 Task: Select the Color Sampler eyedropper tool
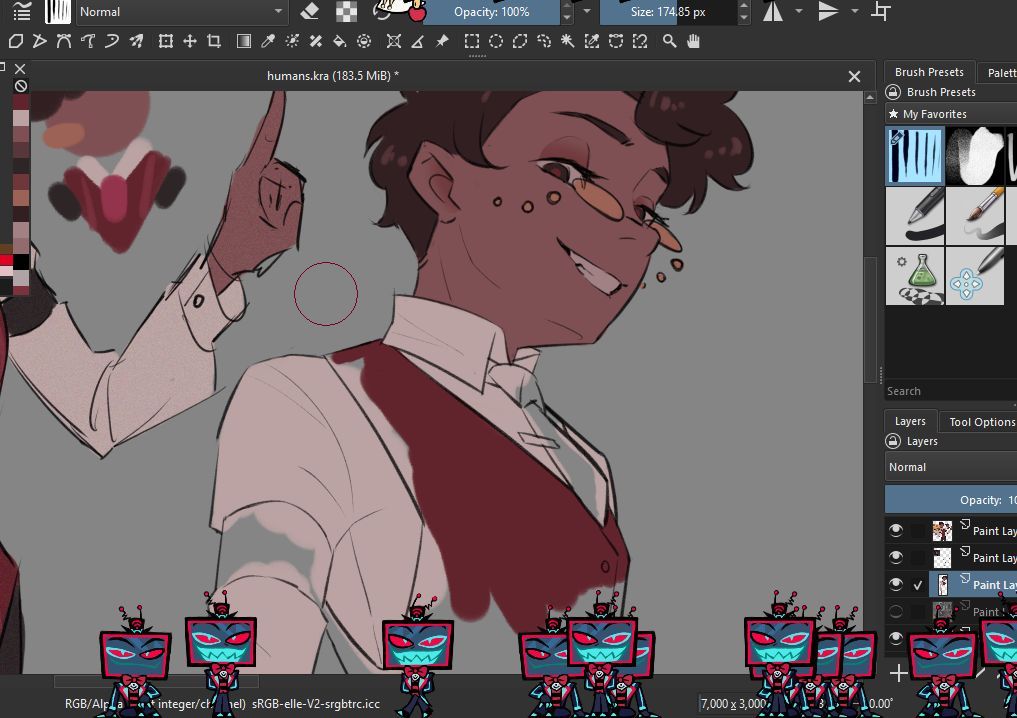268,42
